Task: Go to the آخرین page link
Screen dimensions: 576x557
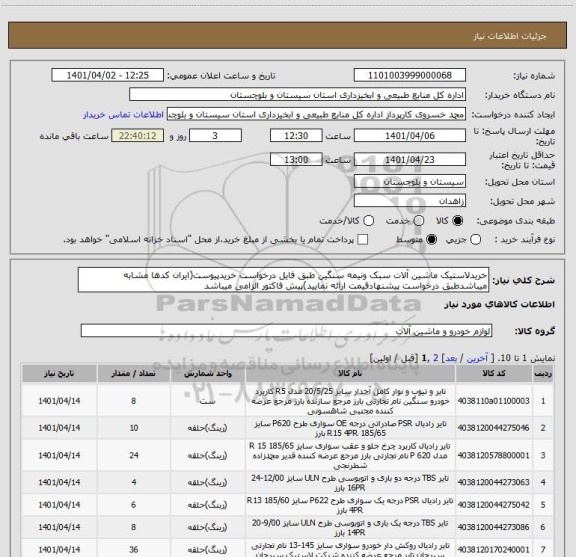Action: pyautogui.click(x=477, y=358)
